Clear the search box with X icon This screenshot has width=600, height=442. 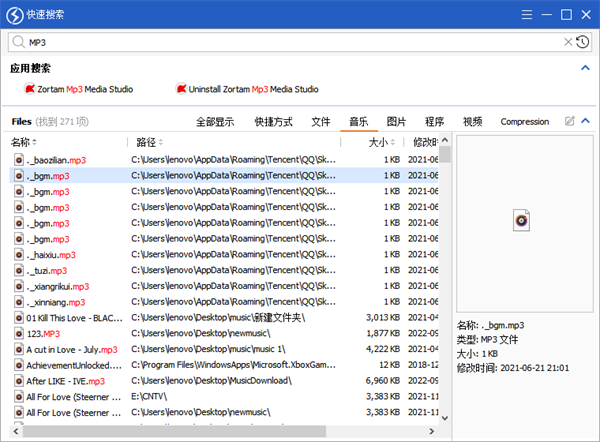pyautogui.click(x=569, y=42)
